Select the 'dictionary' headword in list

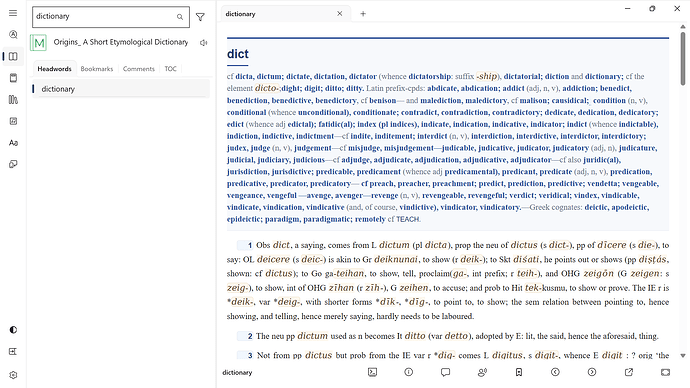click(121, 89)
